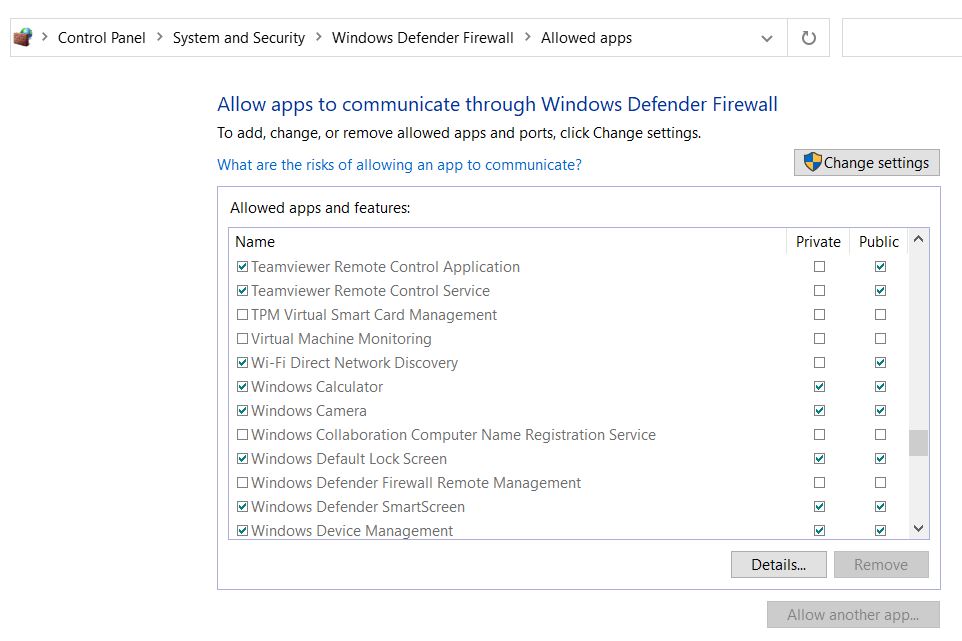Open the address bar history dropdown
Image resolution: width=962 pixels, height=641 pixels.
click(766, 38)
